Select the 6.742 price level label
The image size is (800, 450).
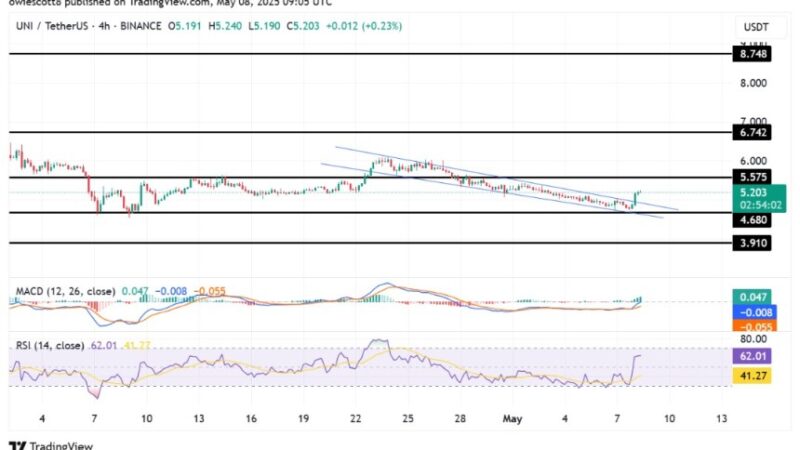pyautogui.click(x=752, y=133)
